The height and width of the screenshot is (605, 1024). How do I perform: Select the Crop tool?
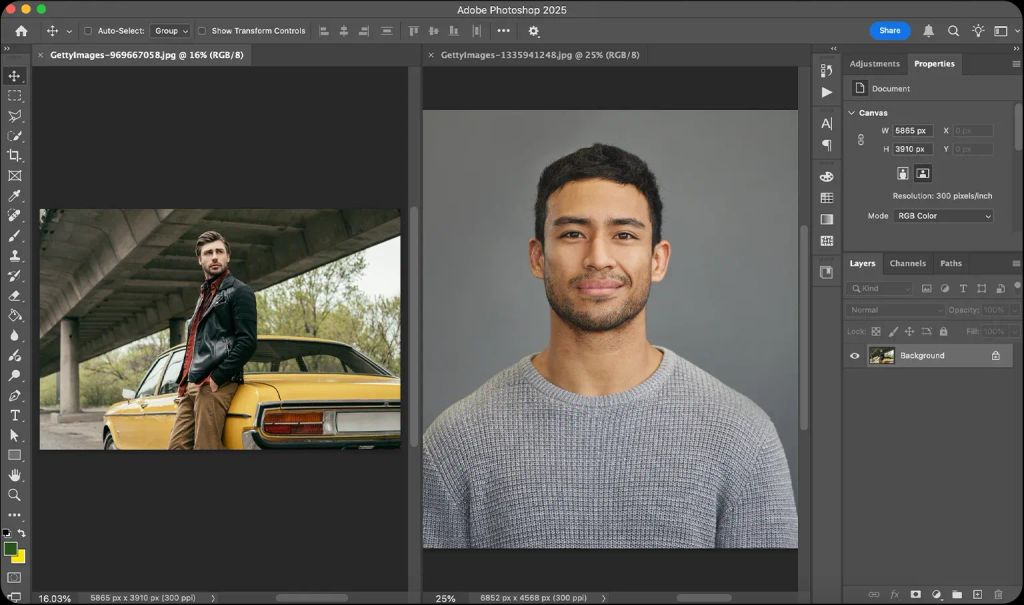(14, 156)
